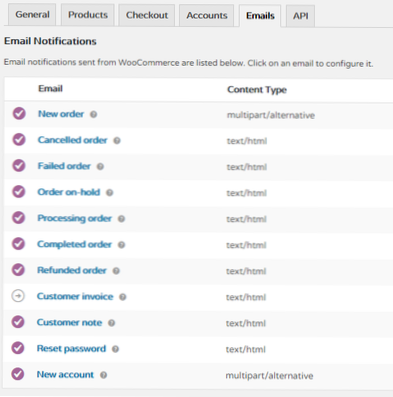Click the enabled checkmark icon for Customer note
This screenshot has width=393, height=397.
coord(18,322)
